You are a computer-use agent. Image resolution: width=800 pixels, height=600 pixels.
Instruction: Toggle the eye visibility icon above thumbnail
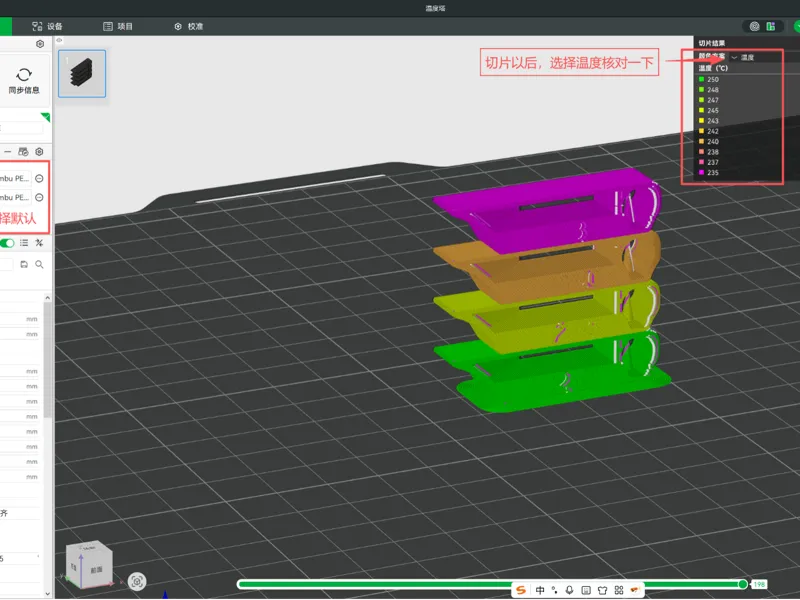pyautogui.click(x=59, y=40)
